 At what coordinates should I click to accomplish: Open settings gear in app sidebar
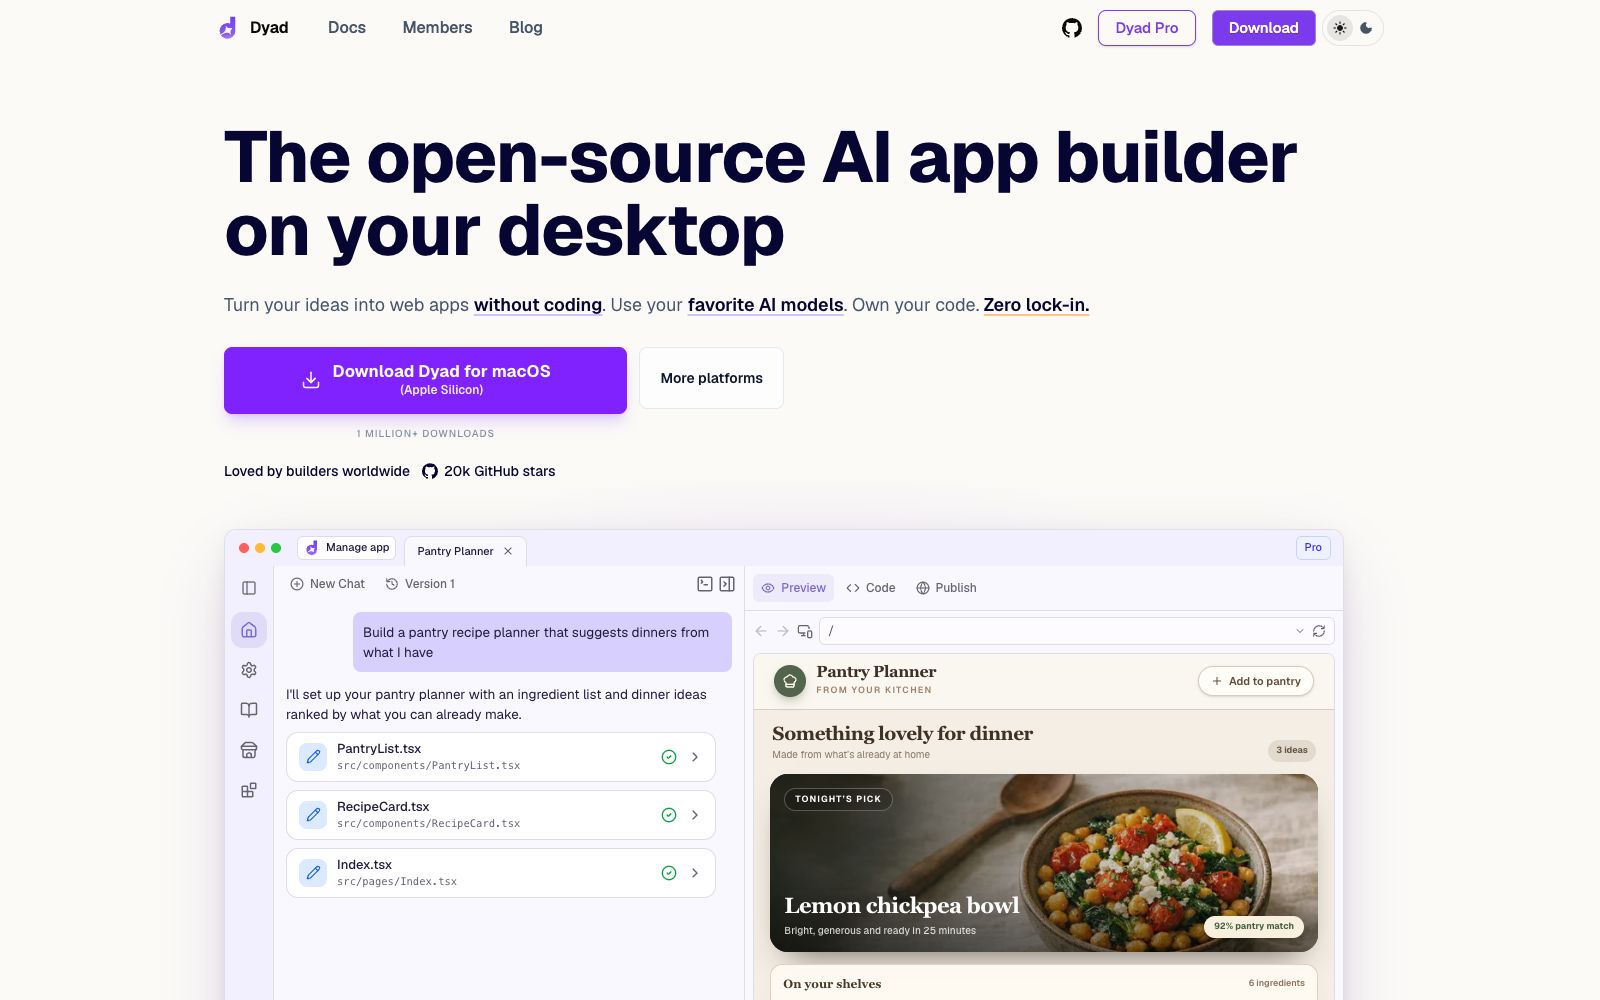(249, 670)
